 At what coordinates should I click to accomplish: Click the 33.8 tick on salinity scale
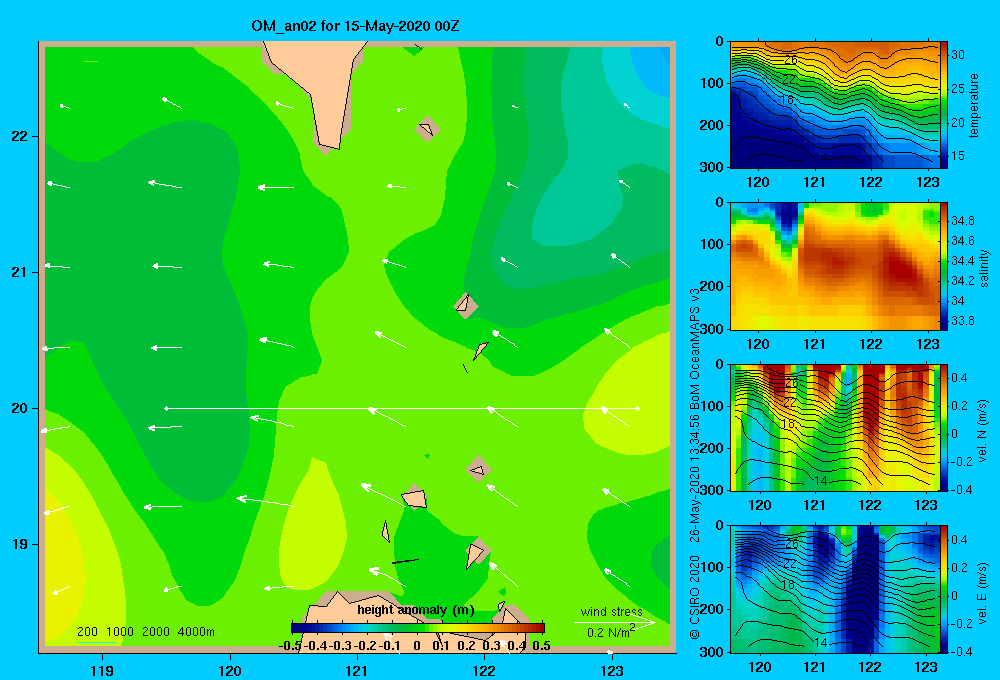pyautogui.click(x=962, y=321)
